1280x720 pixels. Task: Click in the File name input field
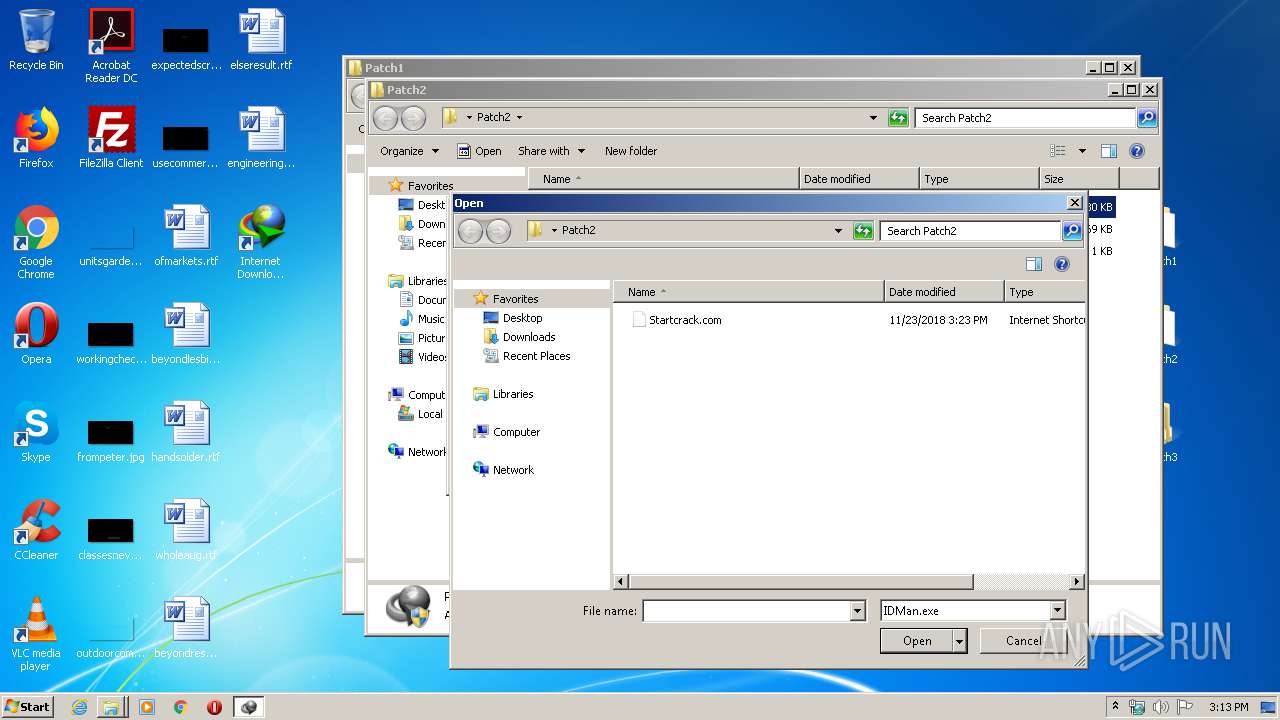point(746,611)
